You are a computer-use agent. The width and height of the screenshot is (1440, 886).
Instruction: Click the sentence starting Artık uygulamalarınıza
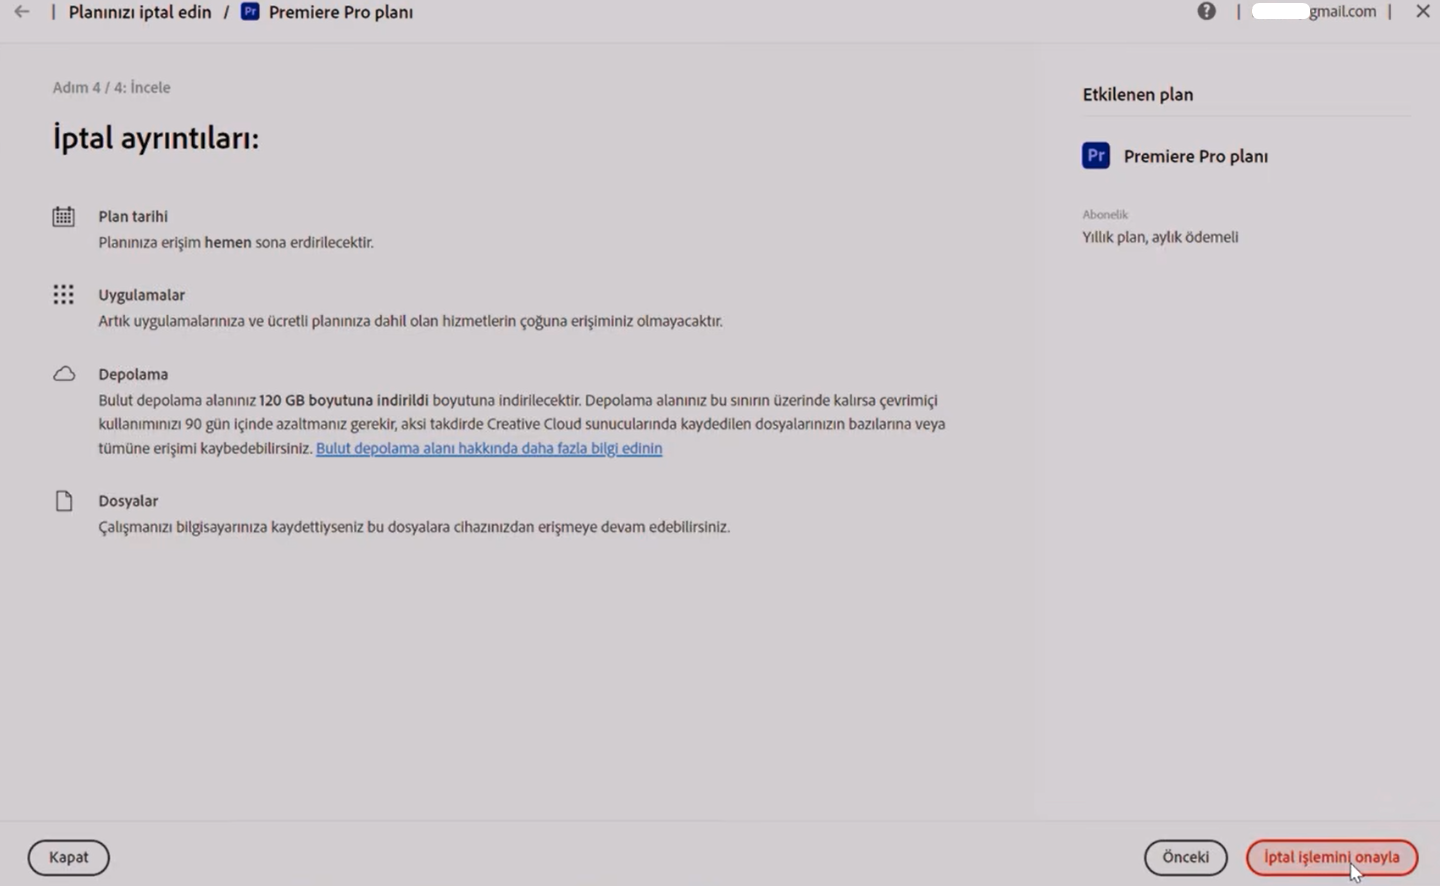point(410,321)
